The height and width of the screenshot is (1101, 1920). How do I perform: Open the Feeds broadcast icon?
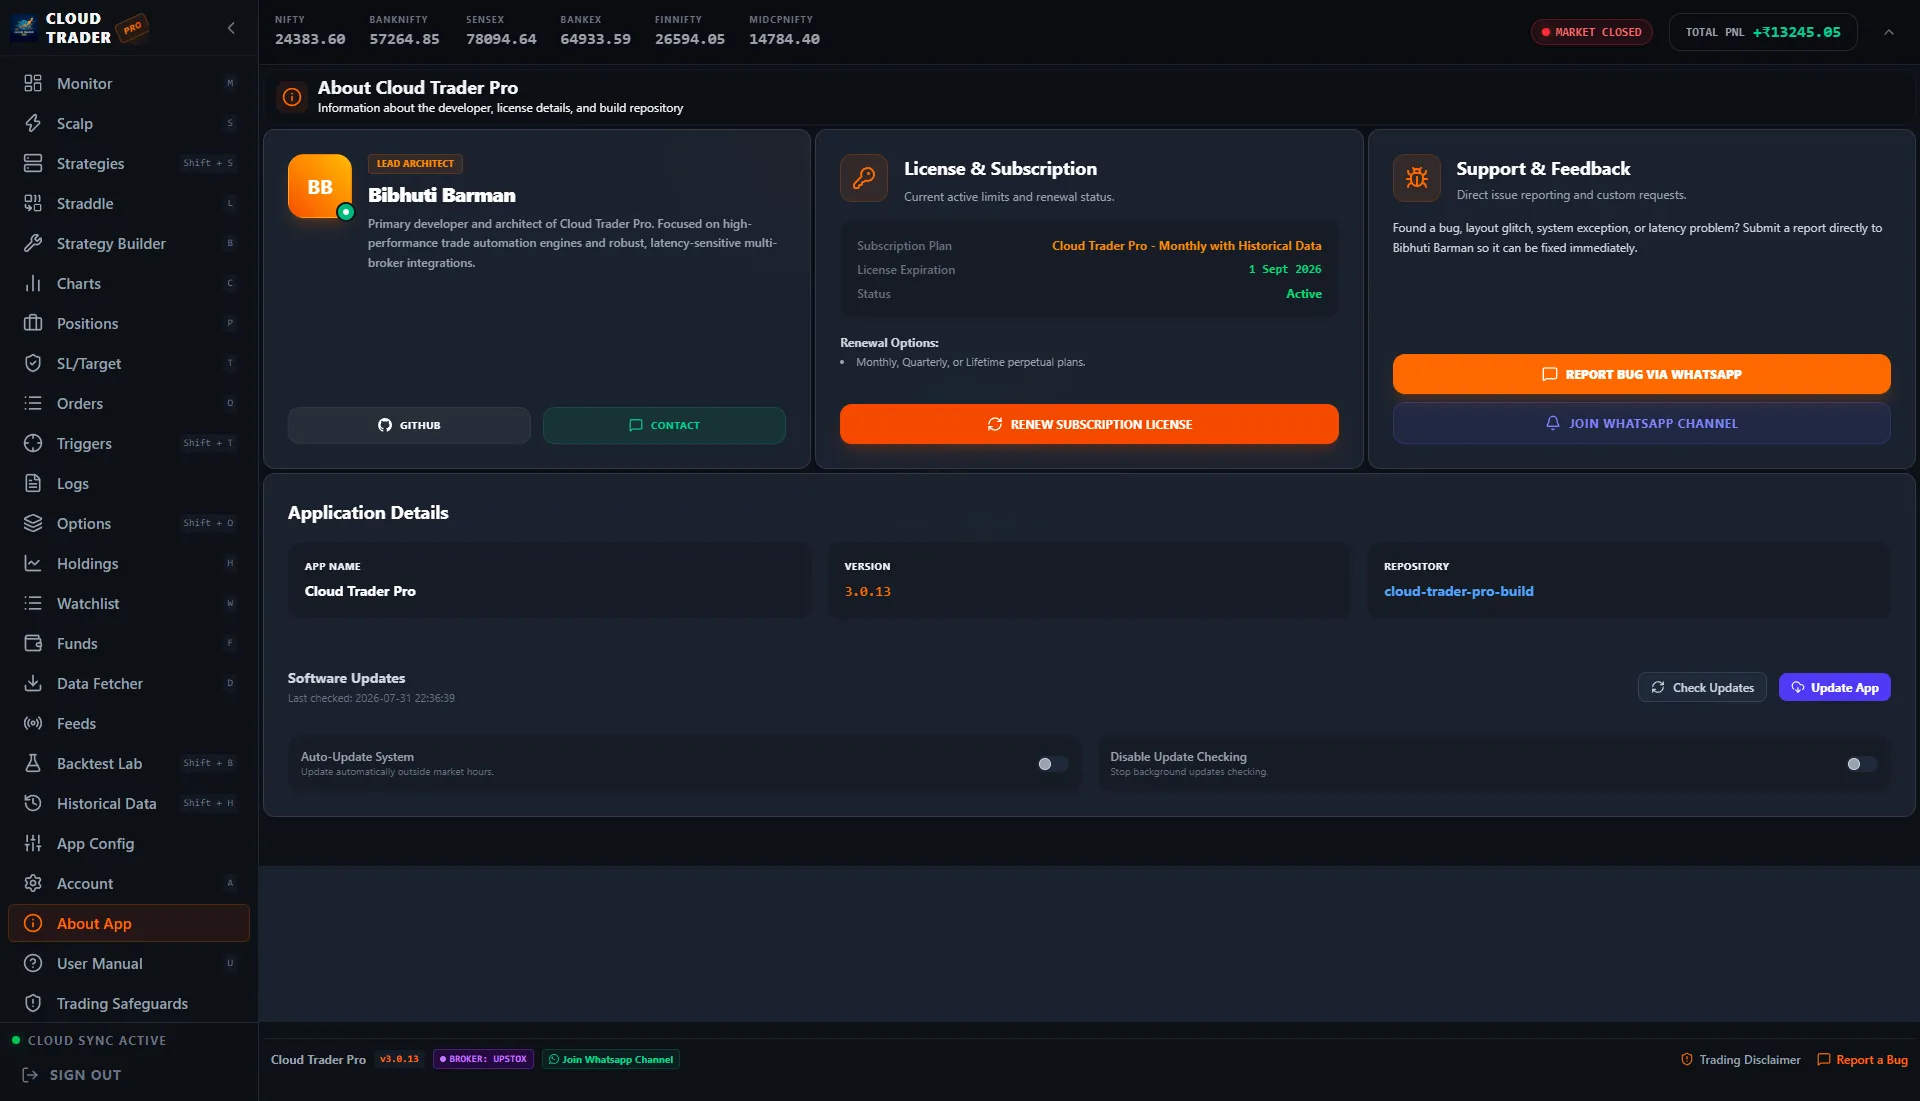(33, 723)
